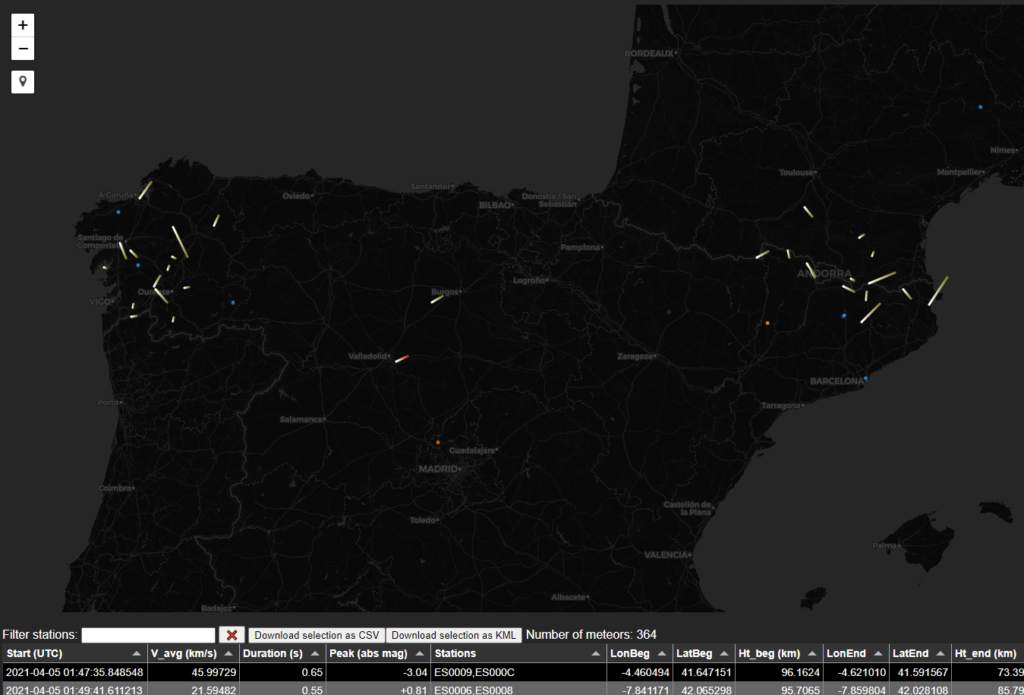Zoom in on the meteor map
1024x695 pixels.
pos(23,24)
